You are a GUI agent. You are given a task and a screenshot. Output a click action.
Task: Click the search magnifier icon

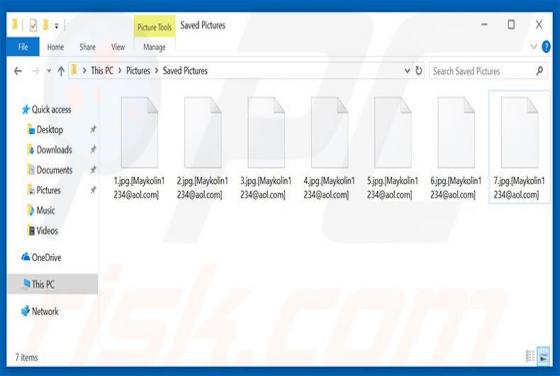540,71
